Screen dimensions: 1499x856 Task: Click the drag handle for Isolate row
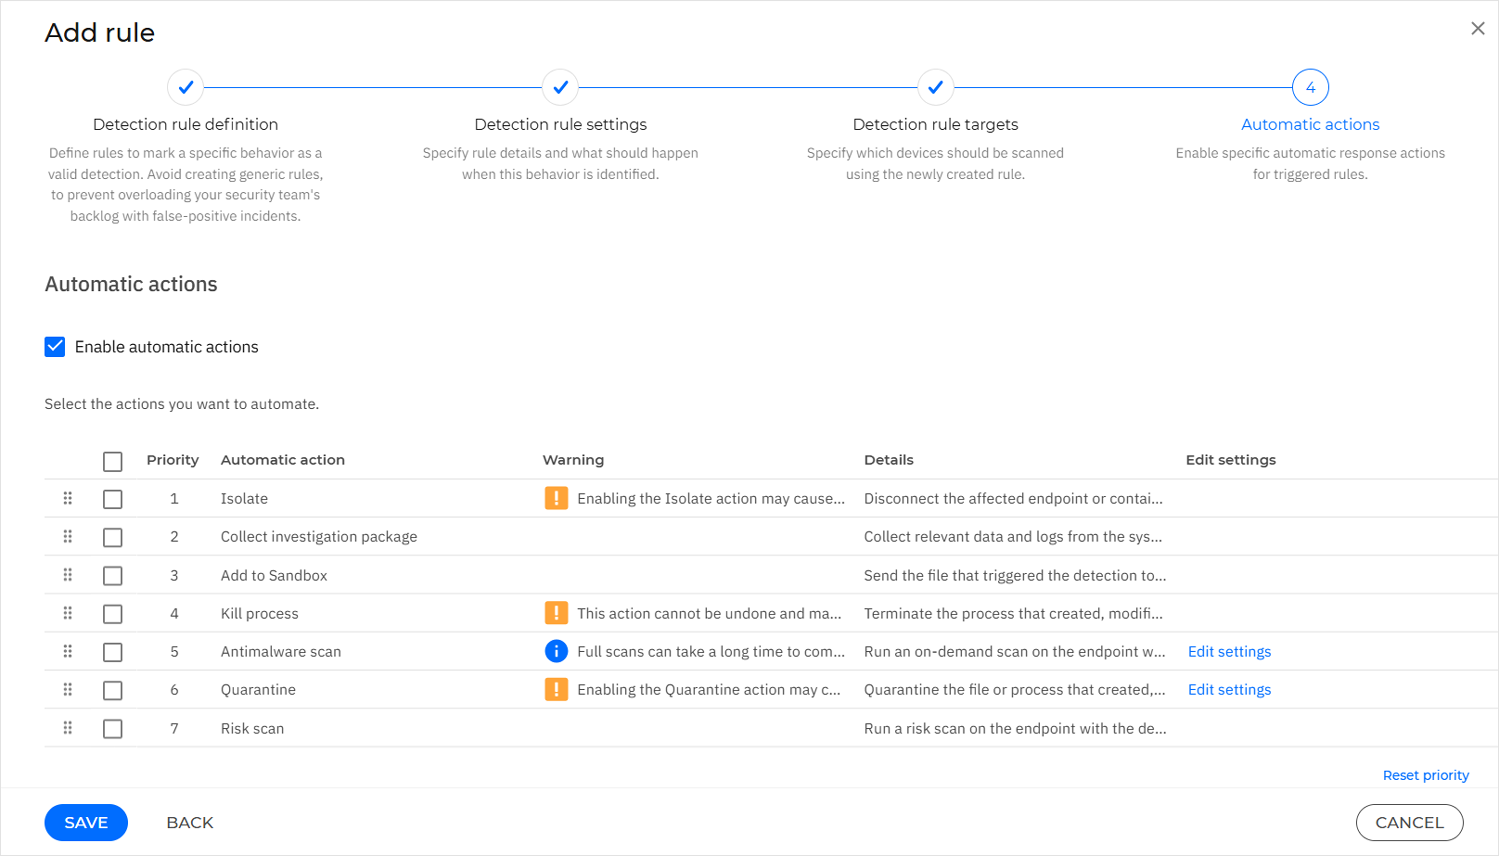pos(68,498)
